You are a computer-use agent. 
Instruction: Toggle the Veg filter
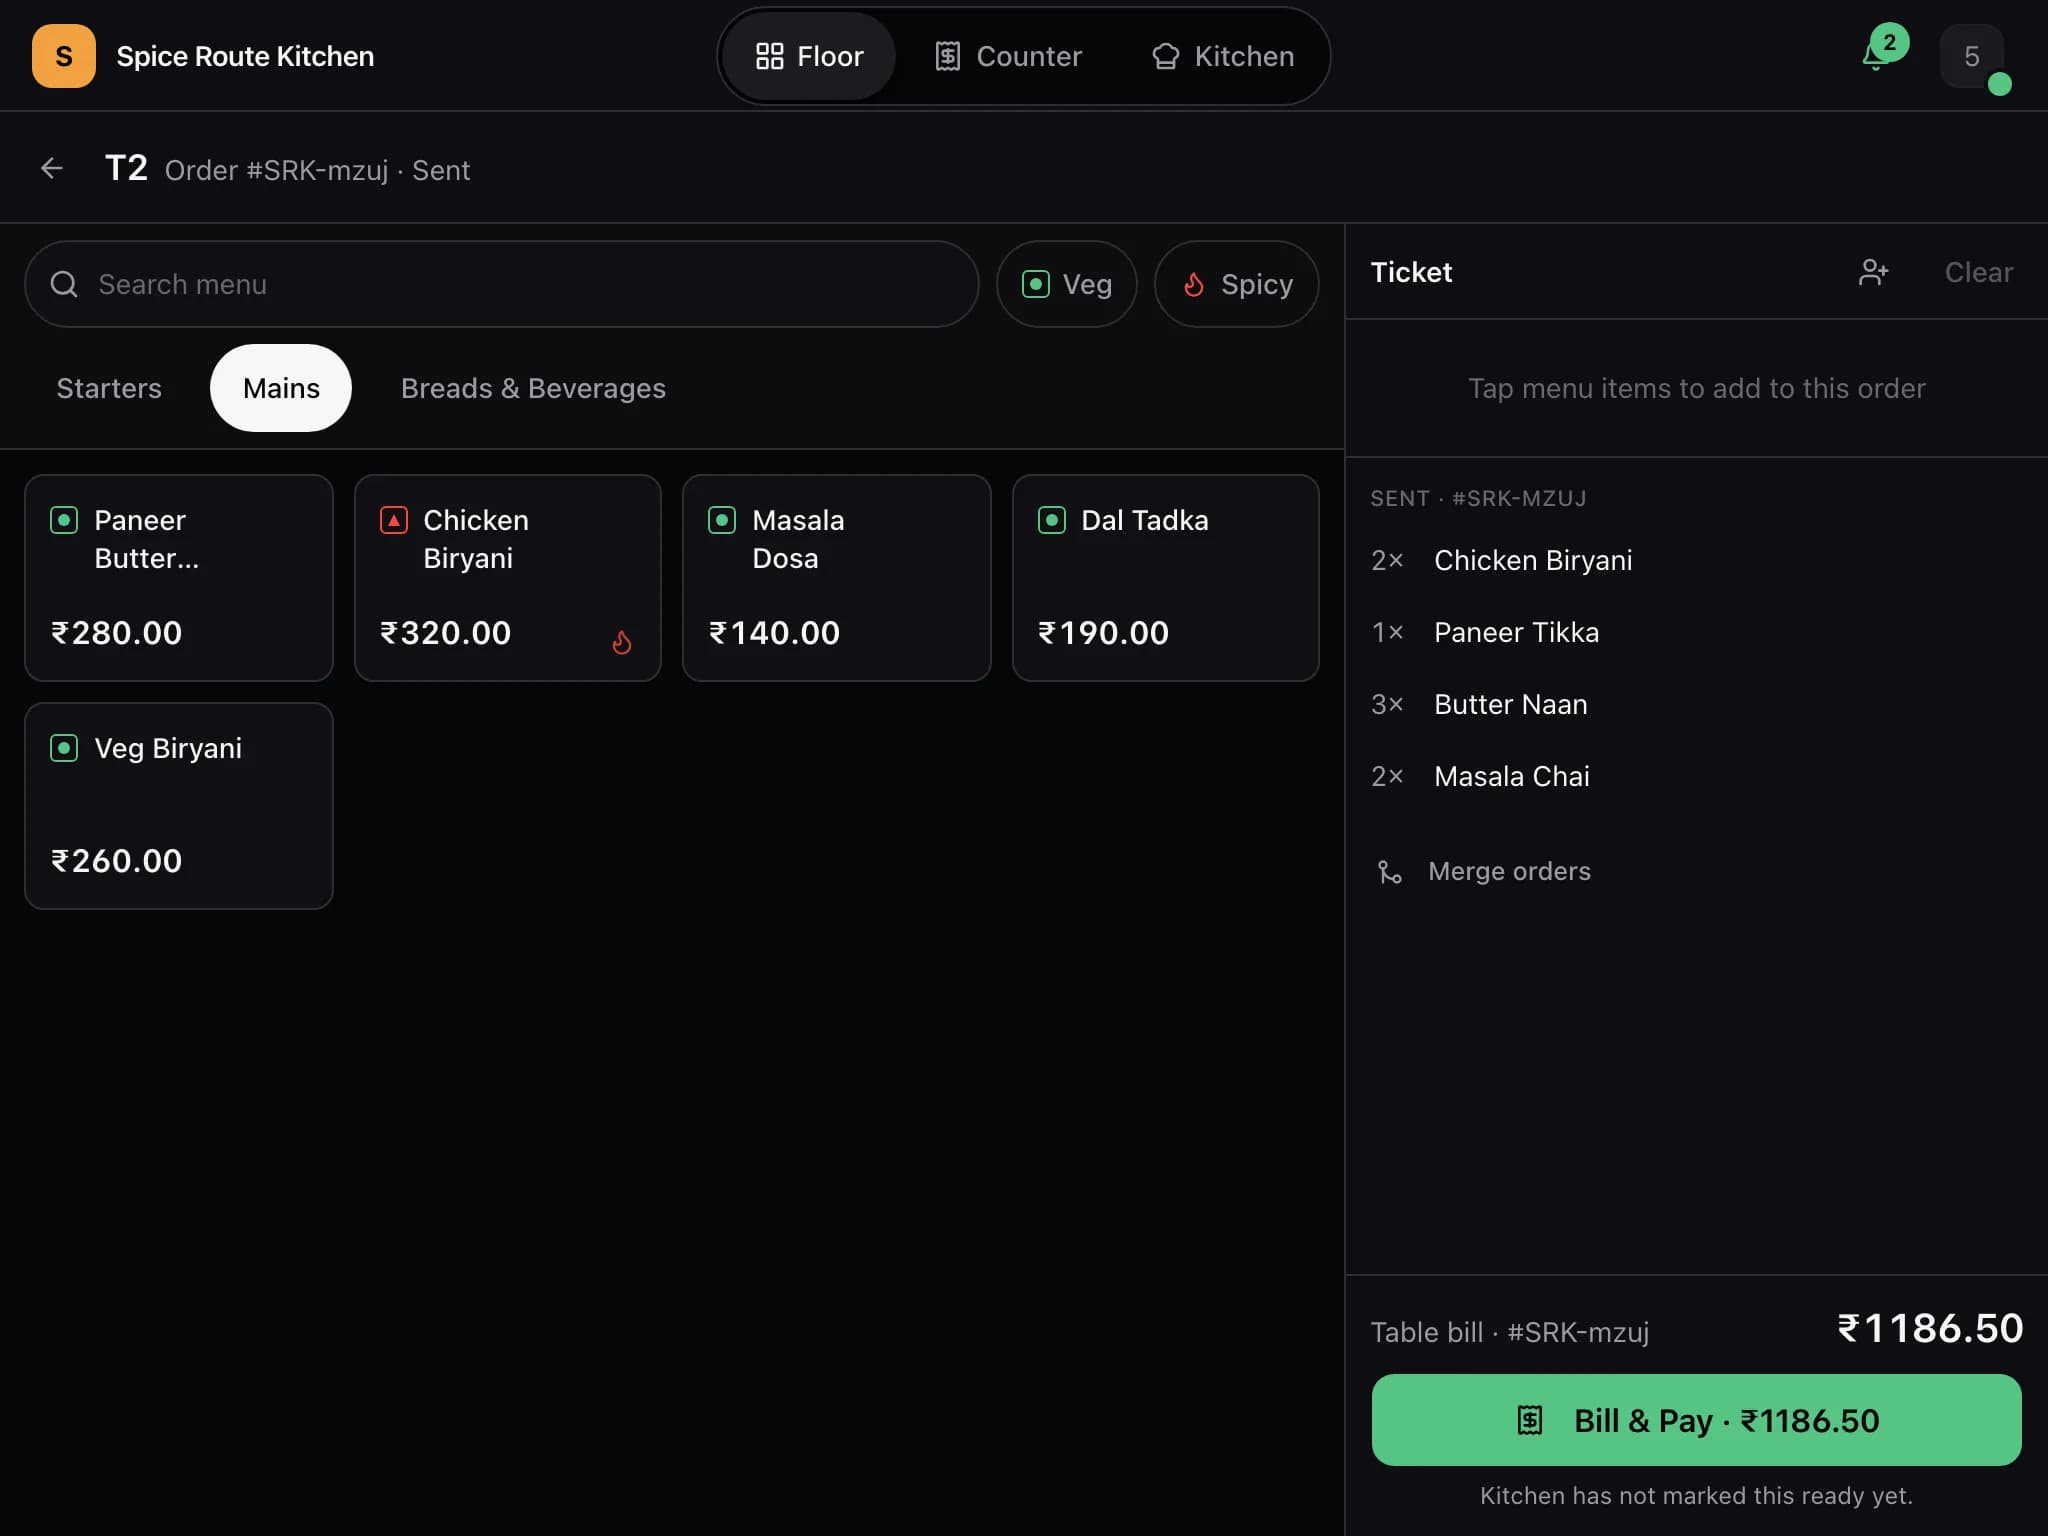tap(1066, 284)
